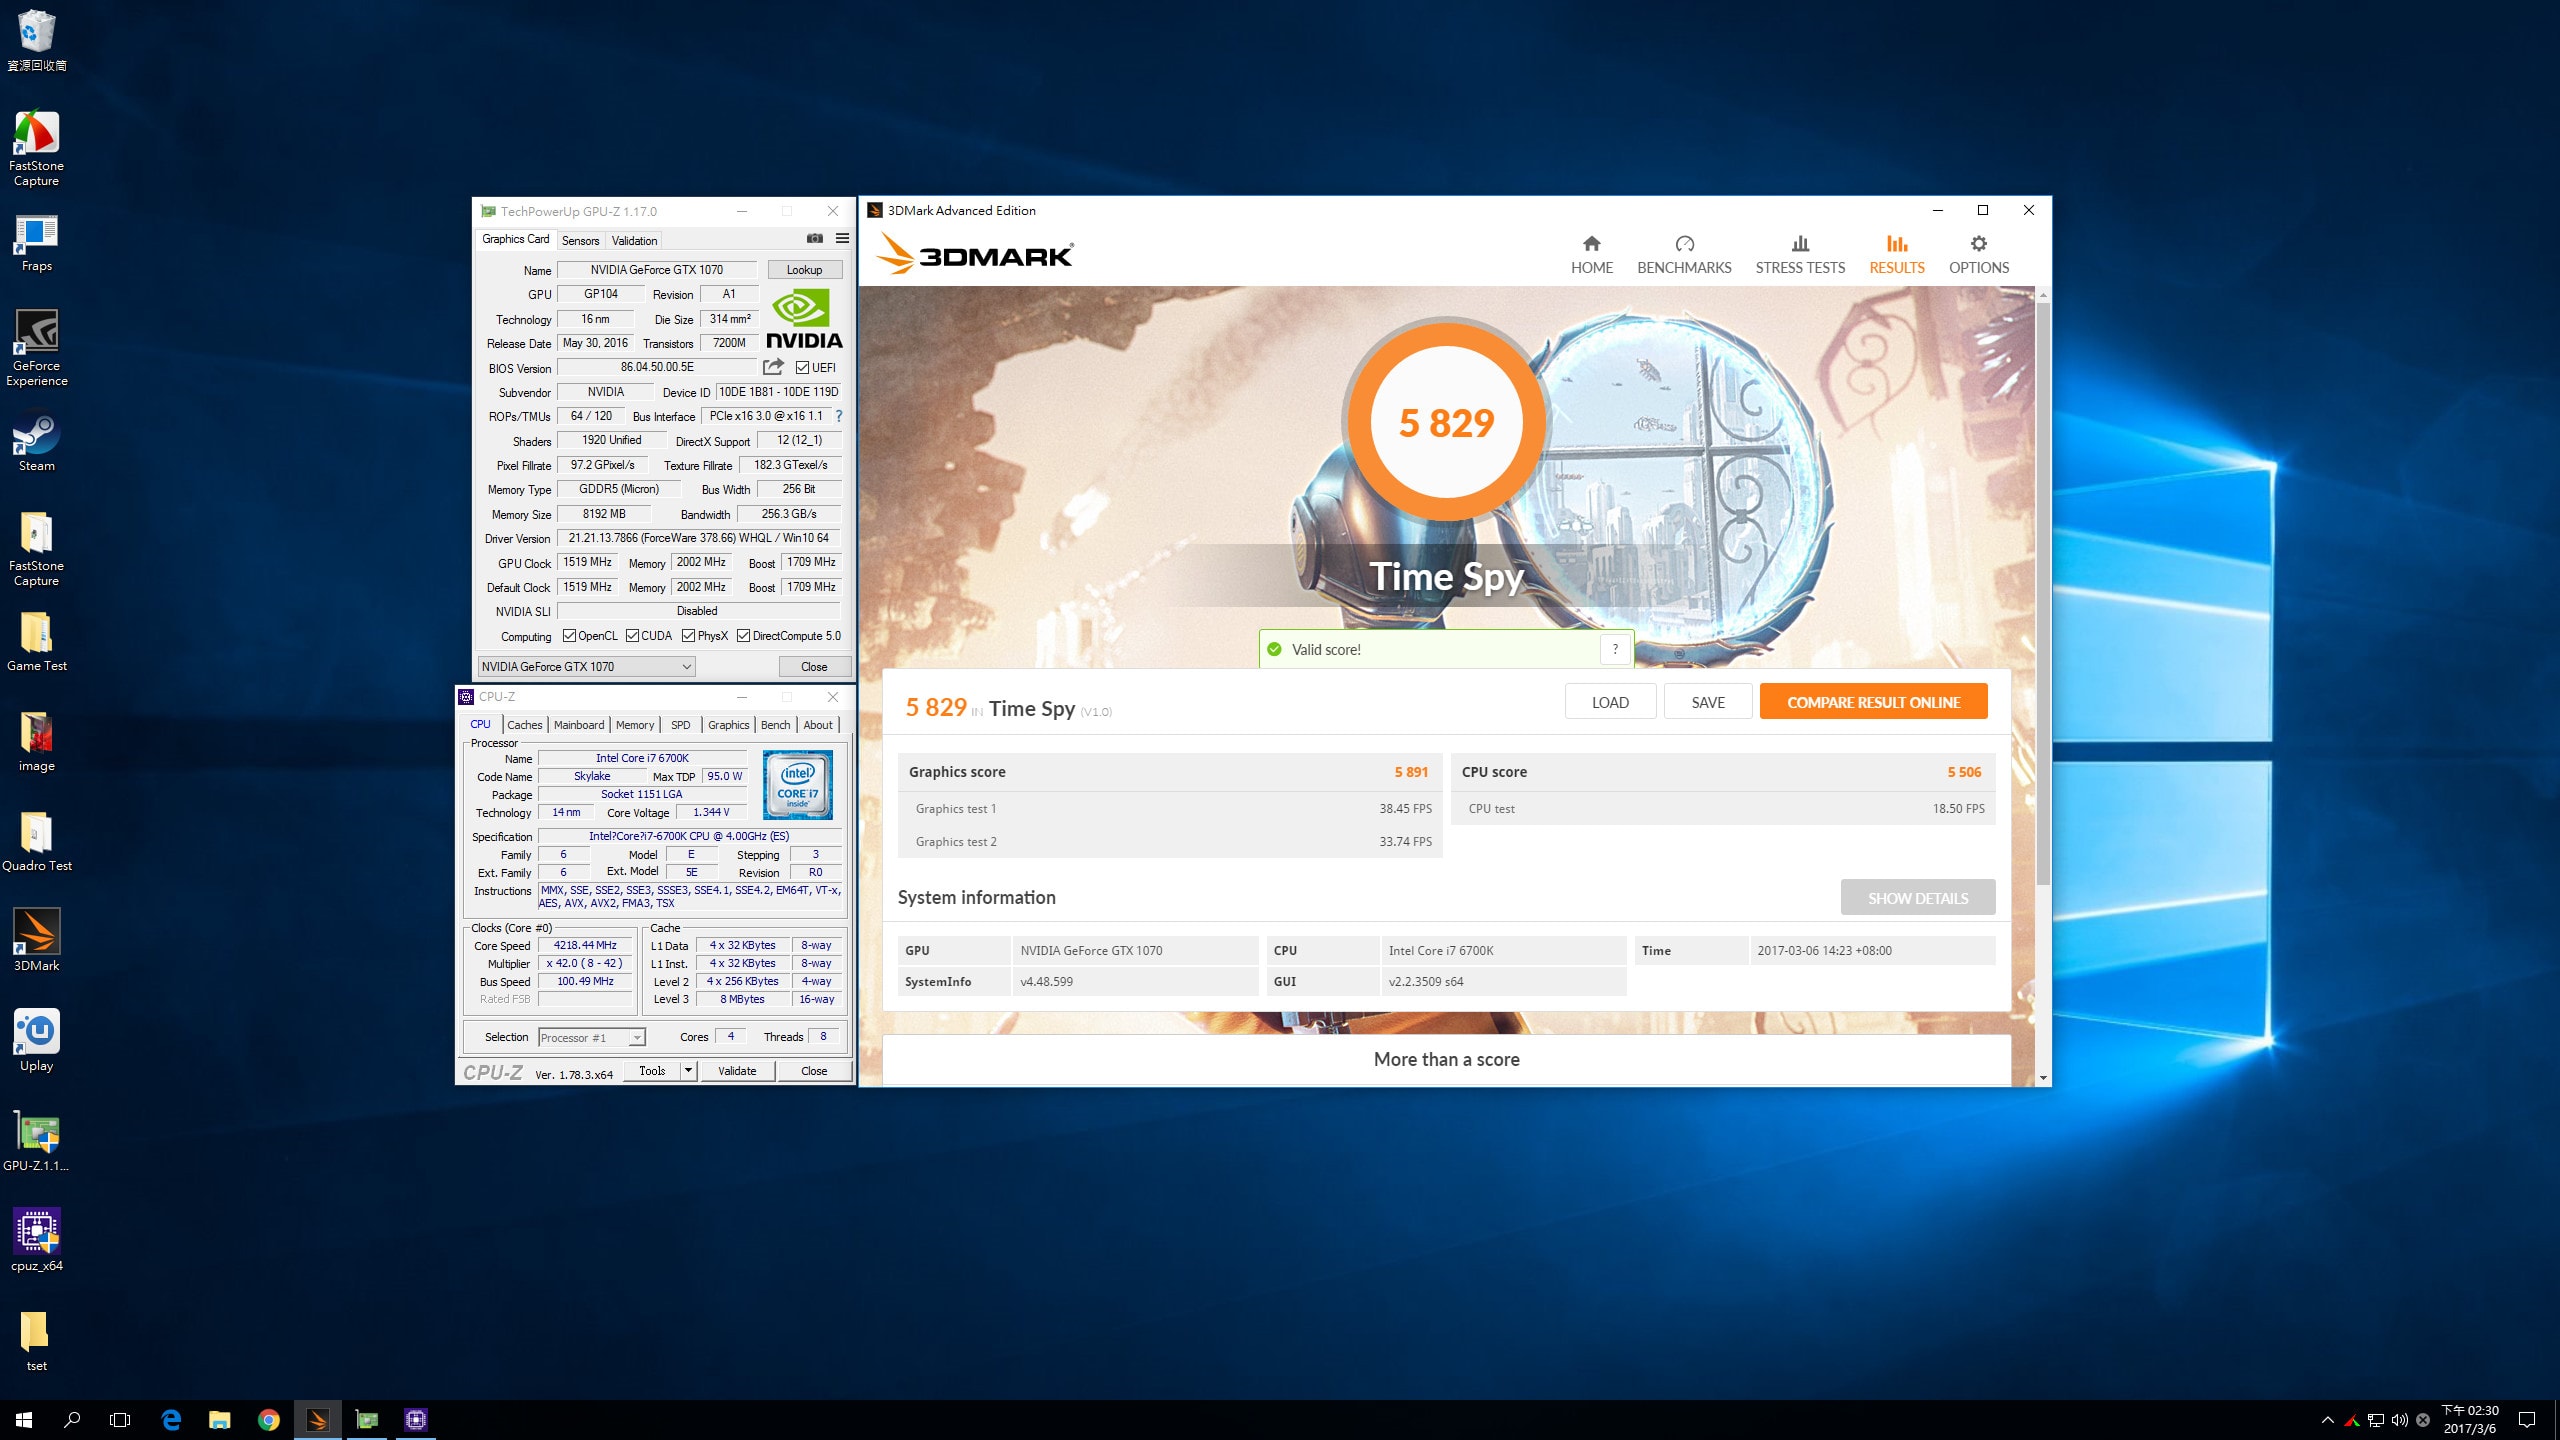Open the Recycle Bin desktop icon
Viewport: 2560px width, 1440px height.
point(36,40)
